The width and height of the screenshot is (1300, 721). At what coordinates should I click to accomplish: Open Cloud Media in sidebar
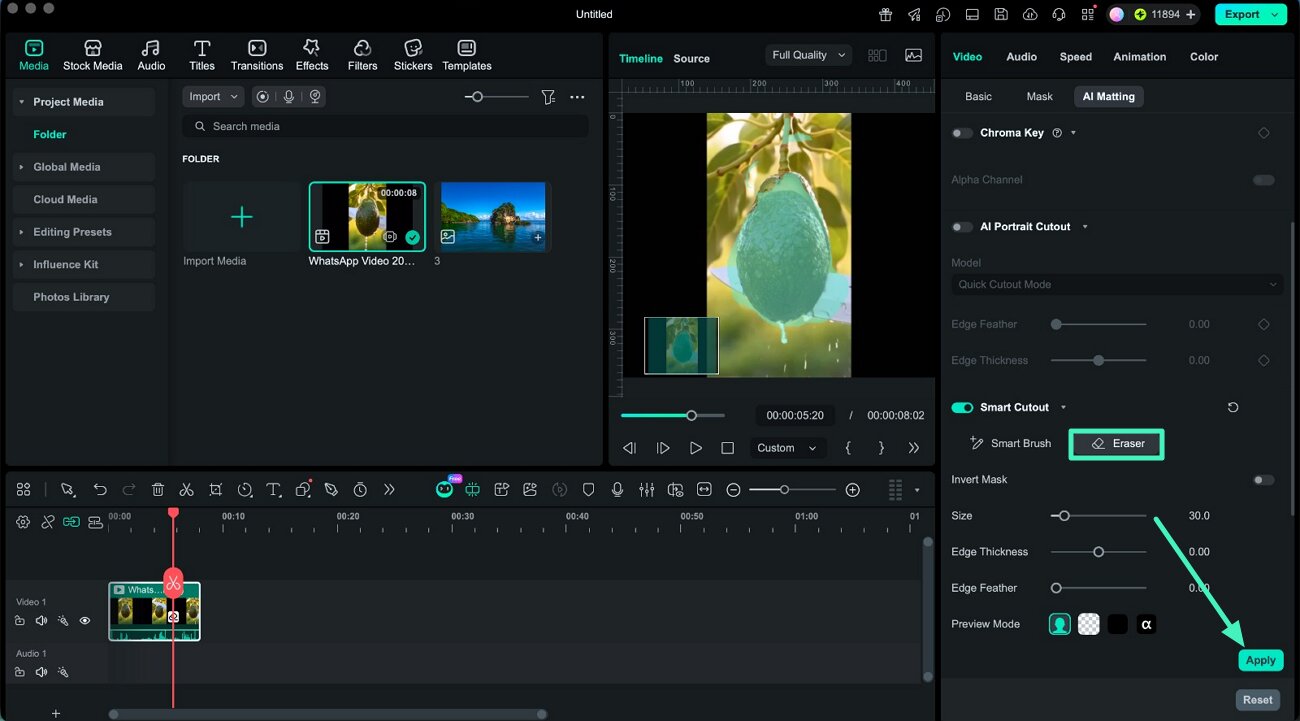point(84,199)
